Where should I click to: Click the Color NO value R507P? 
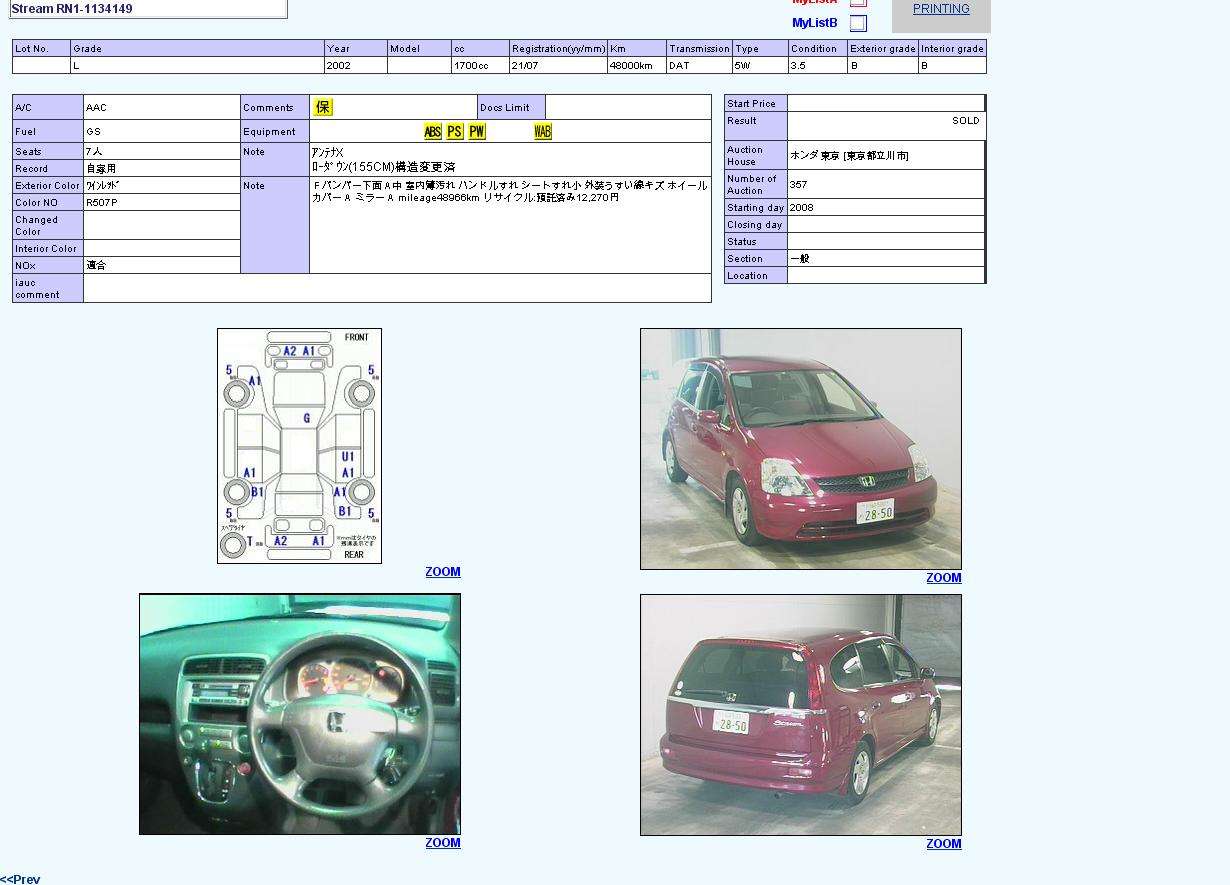[x=101, y=203]
